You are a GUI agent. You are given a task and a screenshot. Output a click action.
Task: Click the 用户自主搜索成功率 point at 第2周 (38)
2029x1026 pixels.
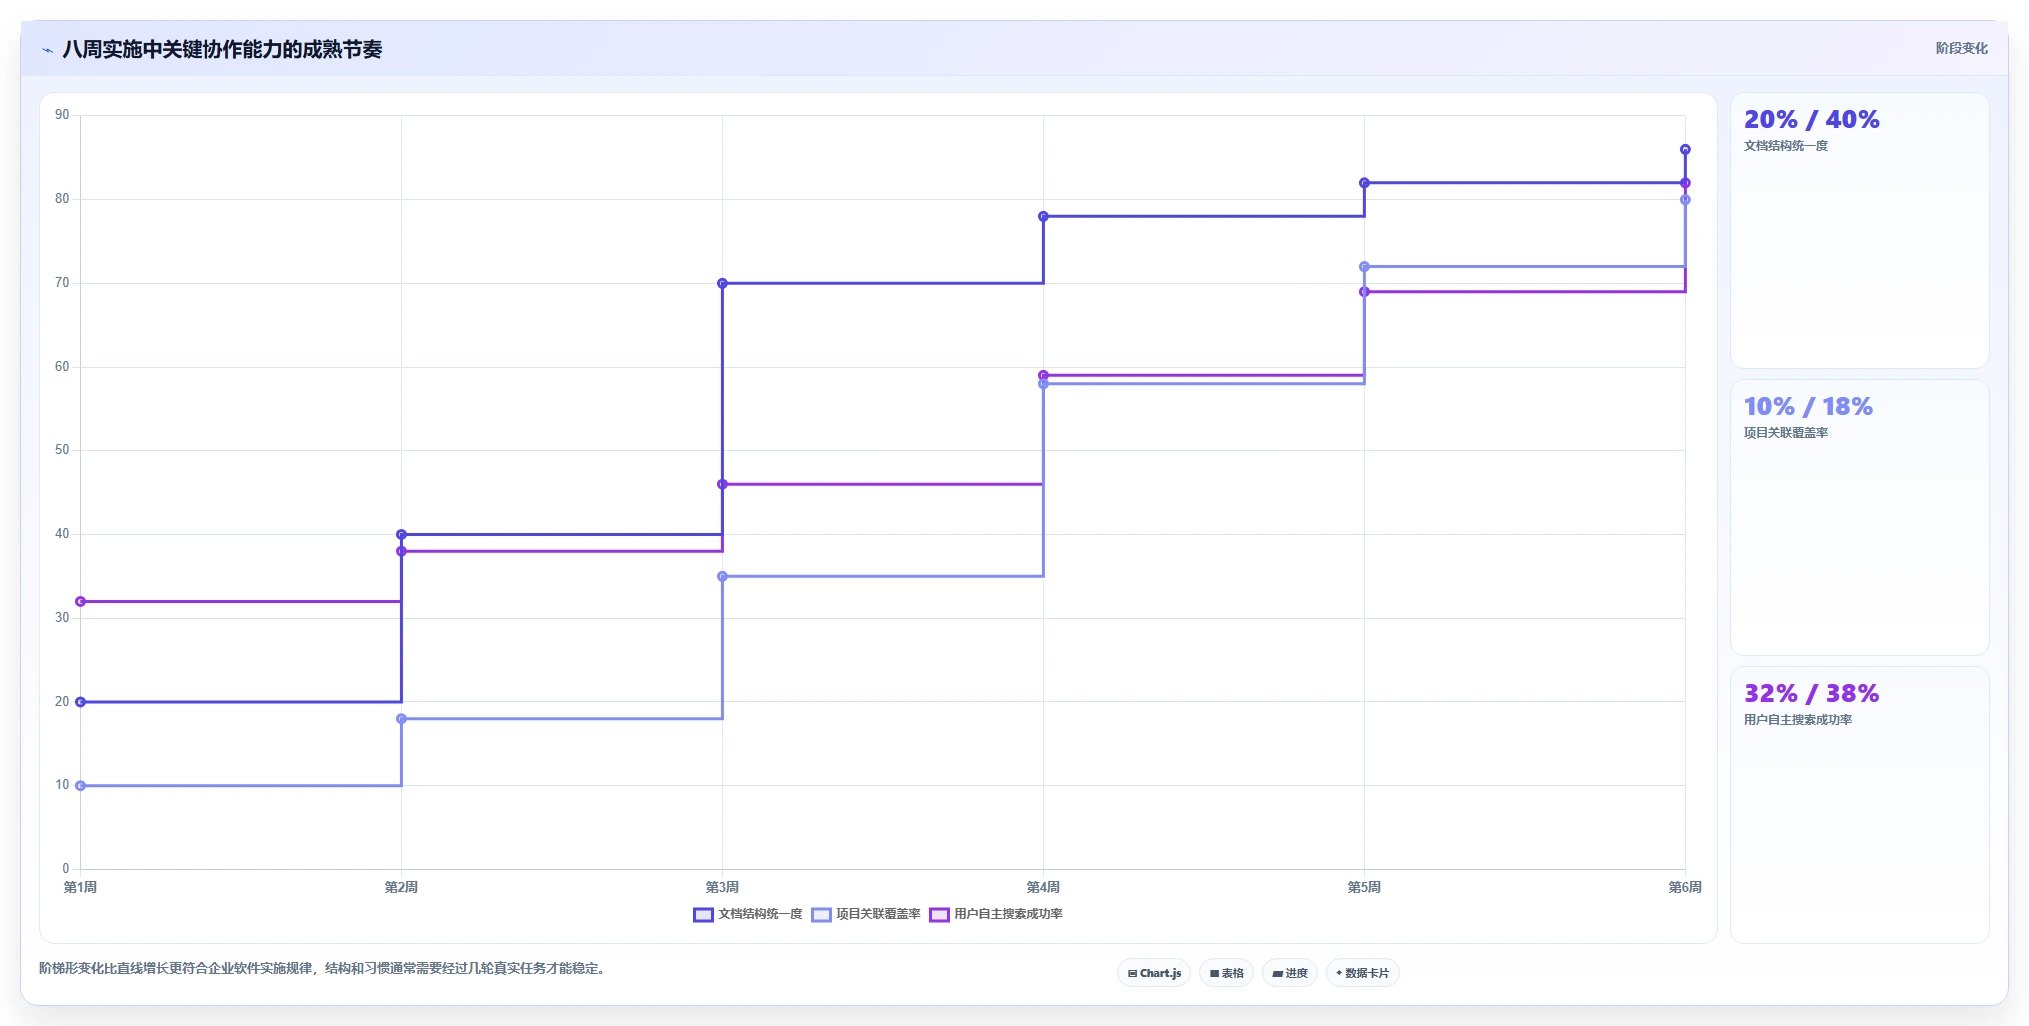[401, 551]
